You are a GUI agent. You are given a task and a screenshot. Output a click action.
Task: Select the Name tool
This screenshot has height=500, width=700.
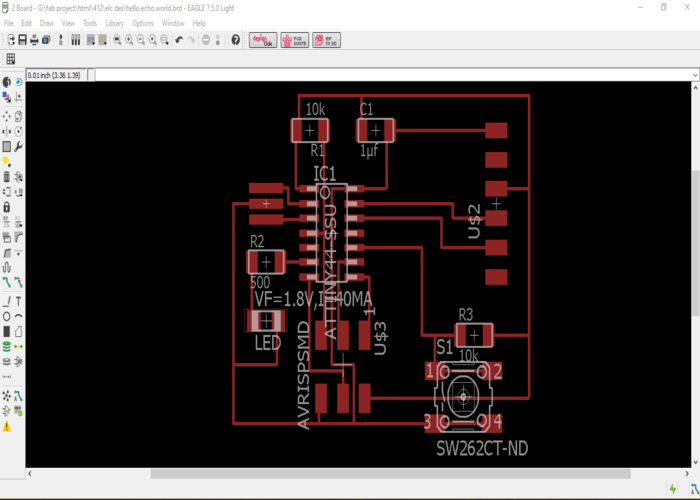click(x=7, y=222)
